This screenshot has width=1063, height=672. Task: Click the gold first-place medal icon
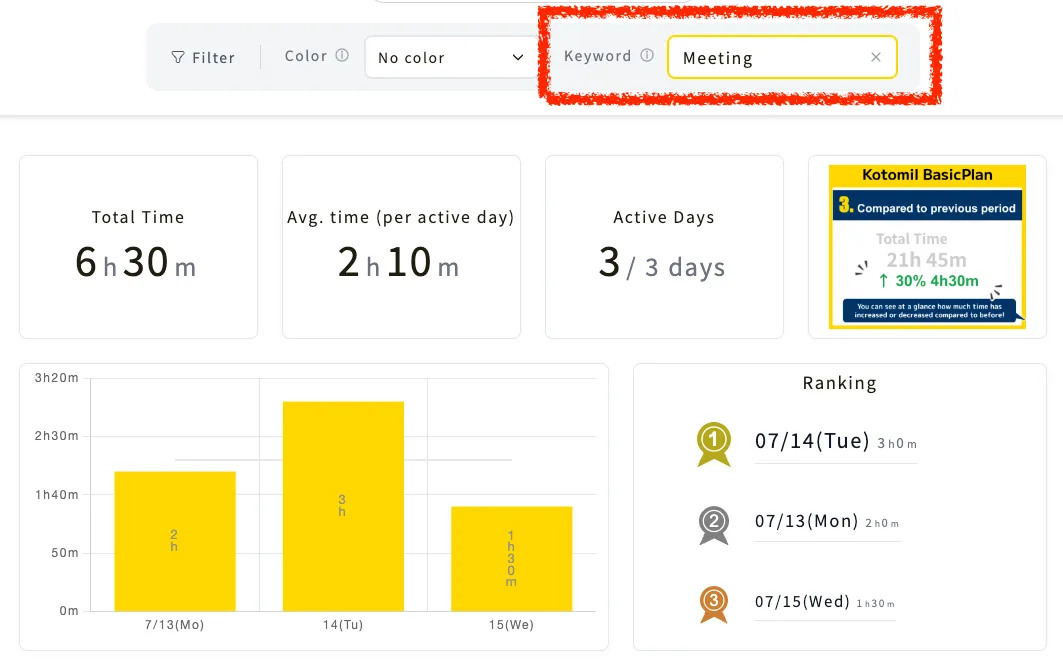coord(714,444)
